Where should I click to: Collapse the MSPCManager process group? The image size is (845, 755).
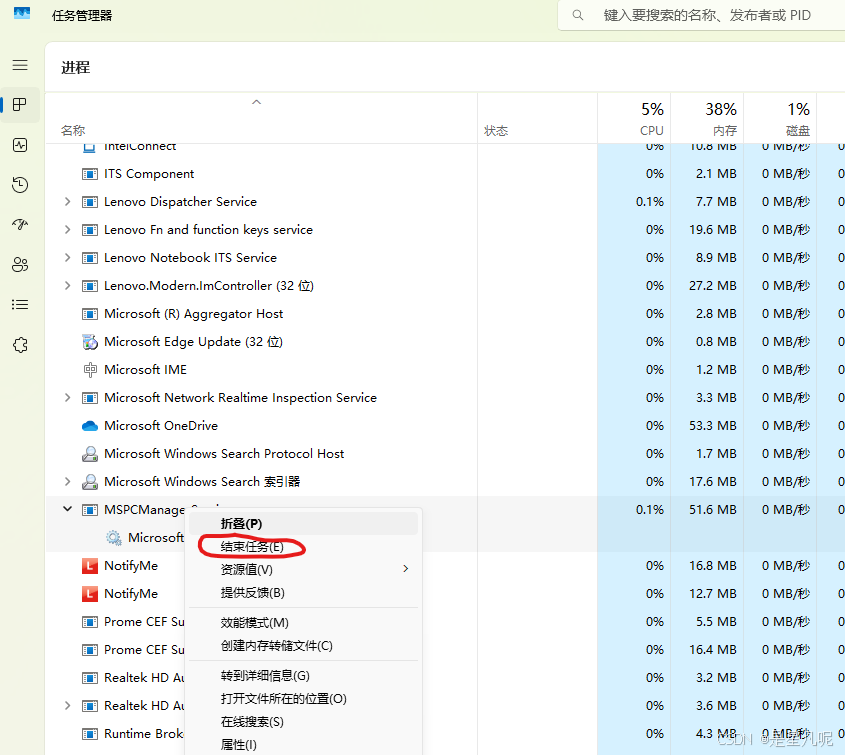(x=67, y=509)
